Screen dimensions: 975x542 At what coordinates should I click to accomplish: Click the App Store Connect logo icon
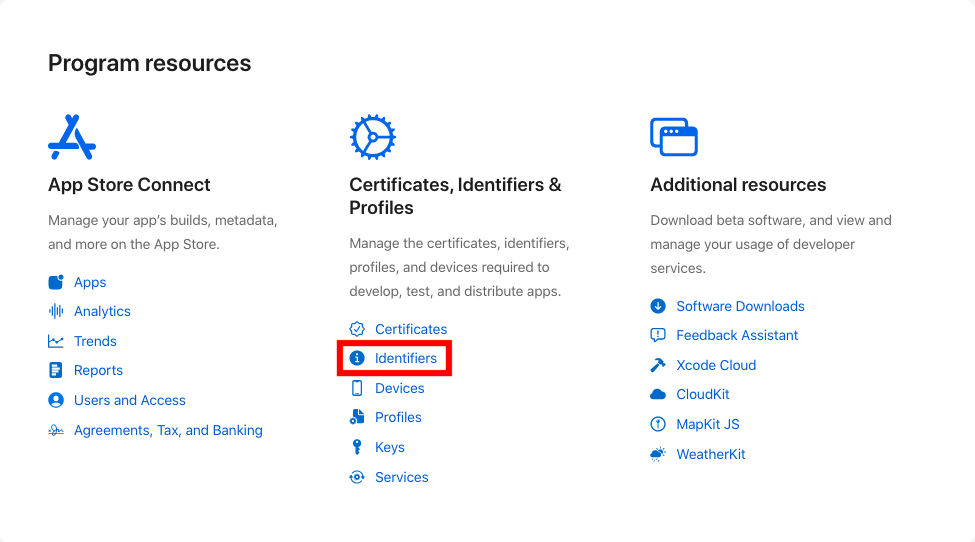pos(72,137)
